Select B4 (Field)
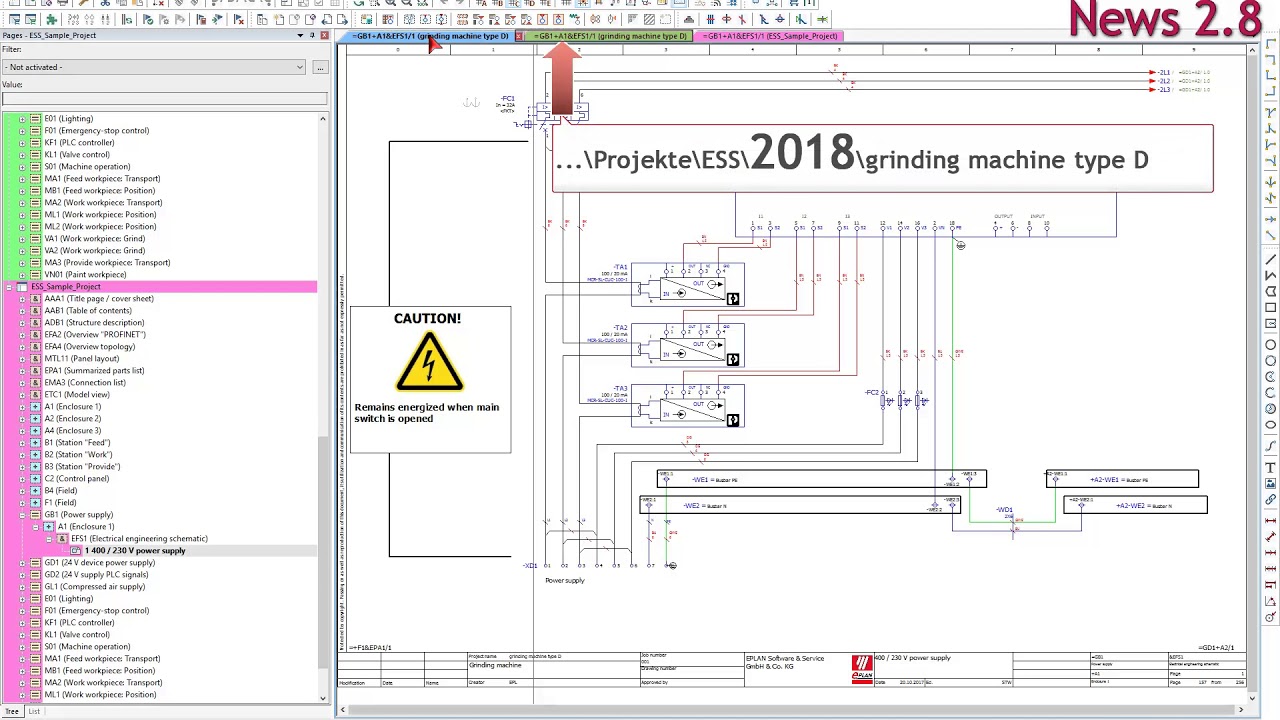1280x720 pixels. [61, 490]
